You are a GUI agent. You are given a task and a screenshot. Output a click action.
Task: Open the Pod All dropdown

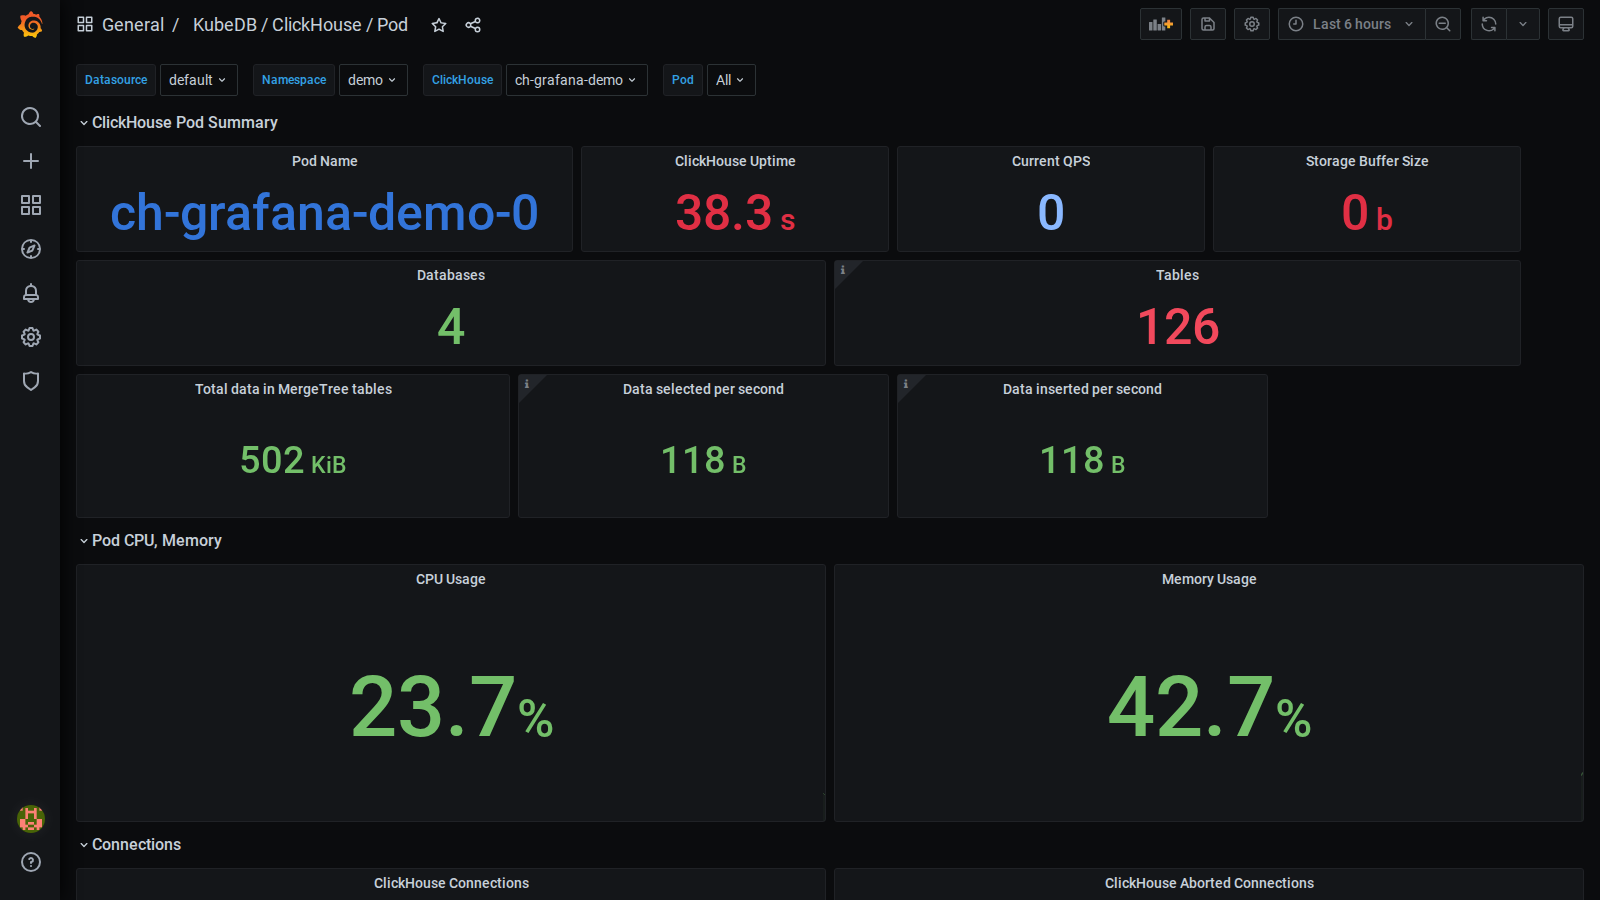731,80
